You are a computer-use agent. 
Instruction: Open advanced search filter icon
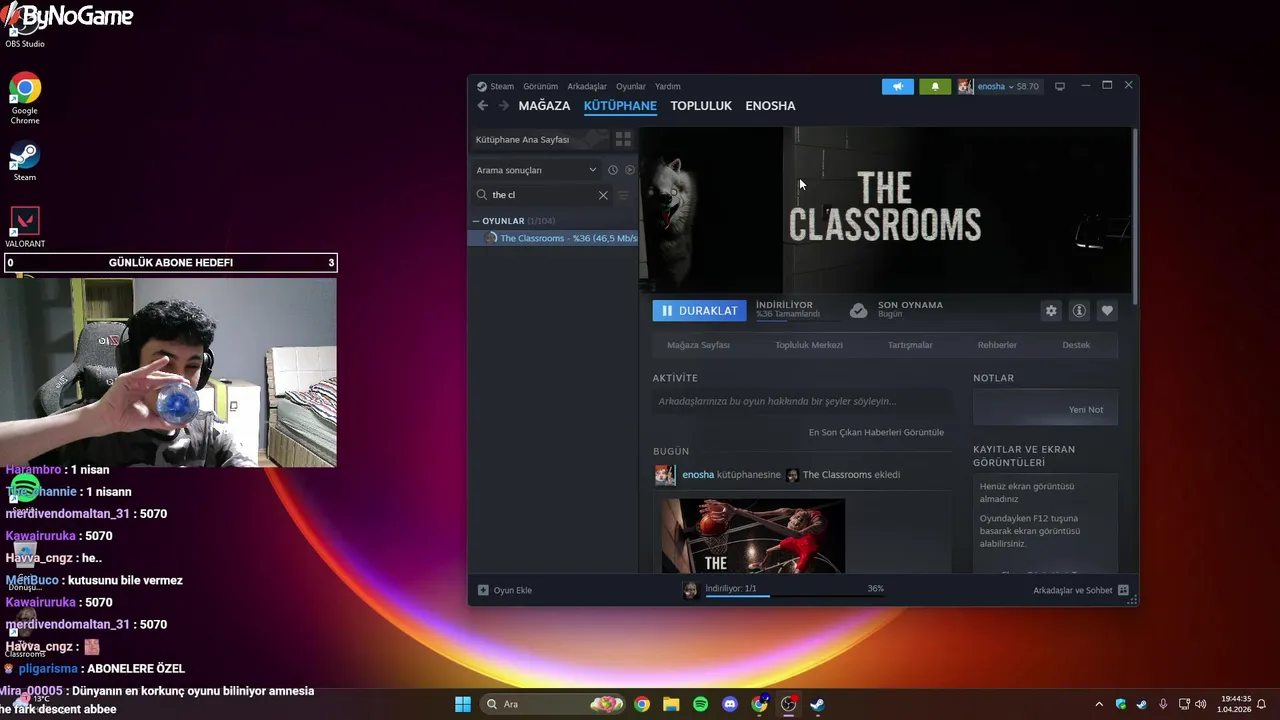pos(623,195)
